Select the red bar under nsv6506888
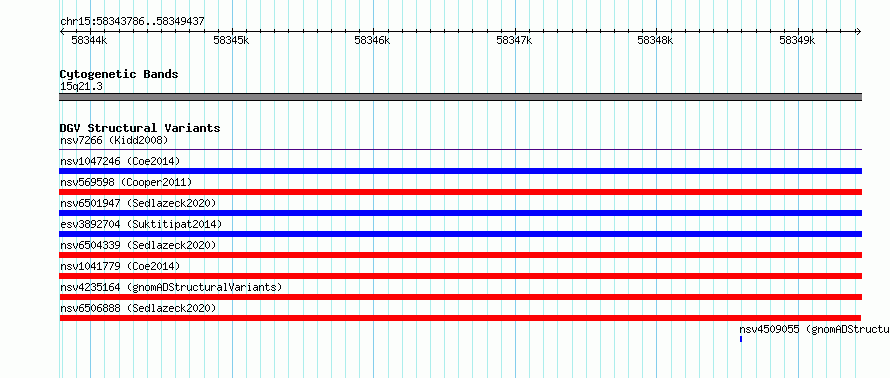This screenshot has height=378, width=890. point(461,318)
